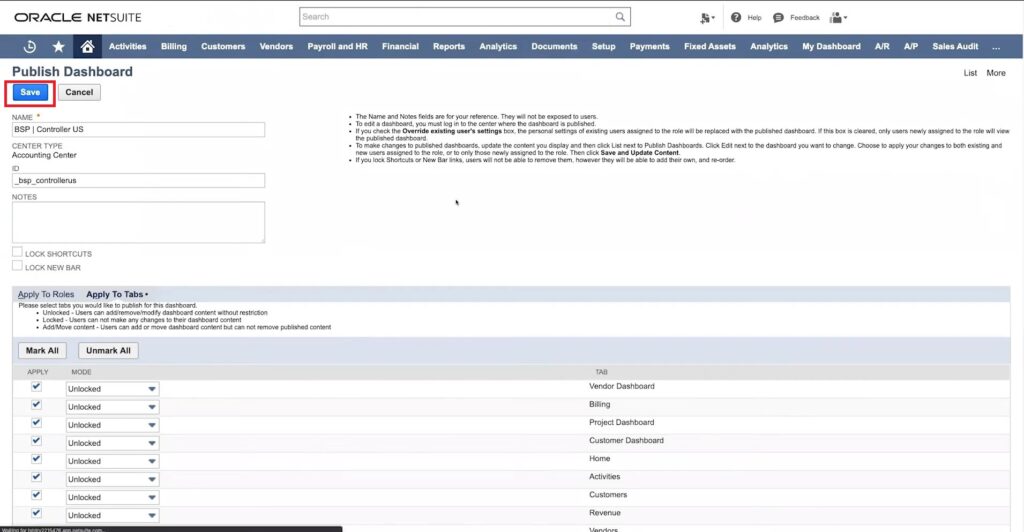This screenshot has height=532, width=1024.
Task: Open the List link
Action: (970, 73)
